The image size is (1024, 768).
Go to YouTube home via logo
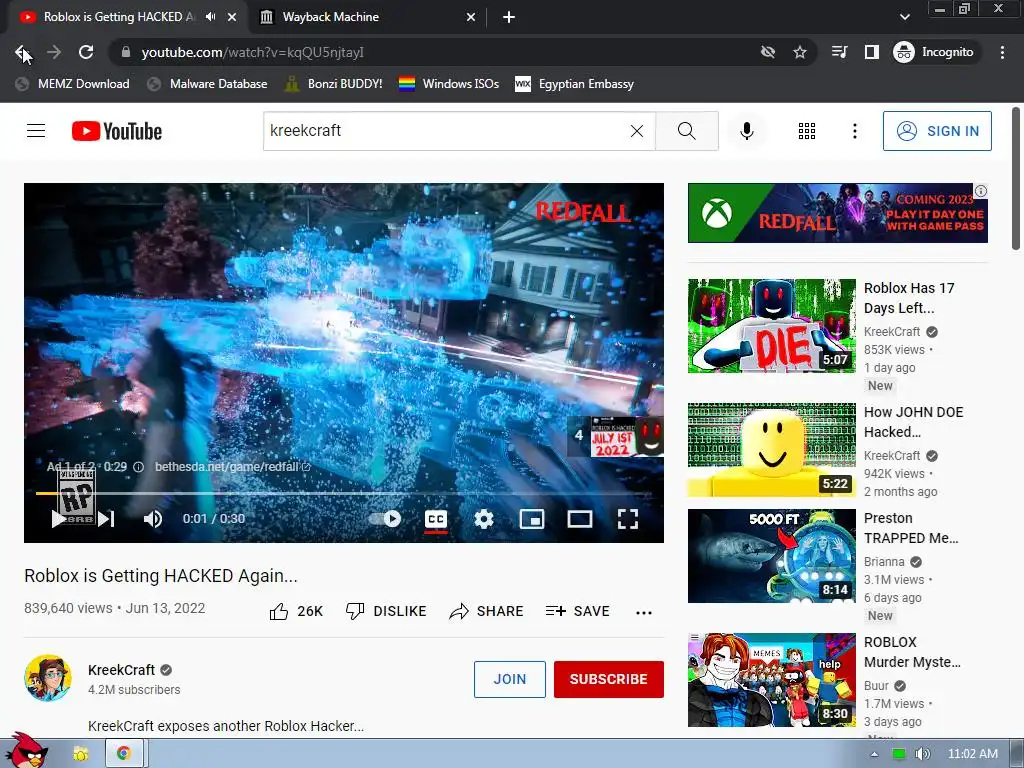(117, 131)
